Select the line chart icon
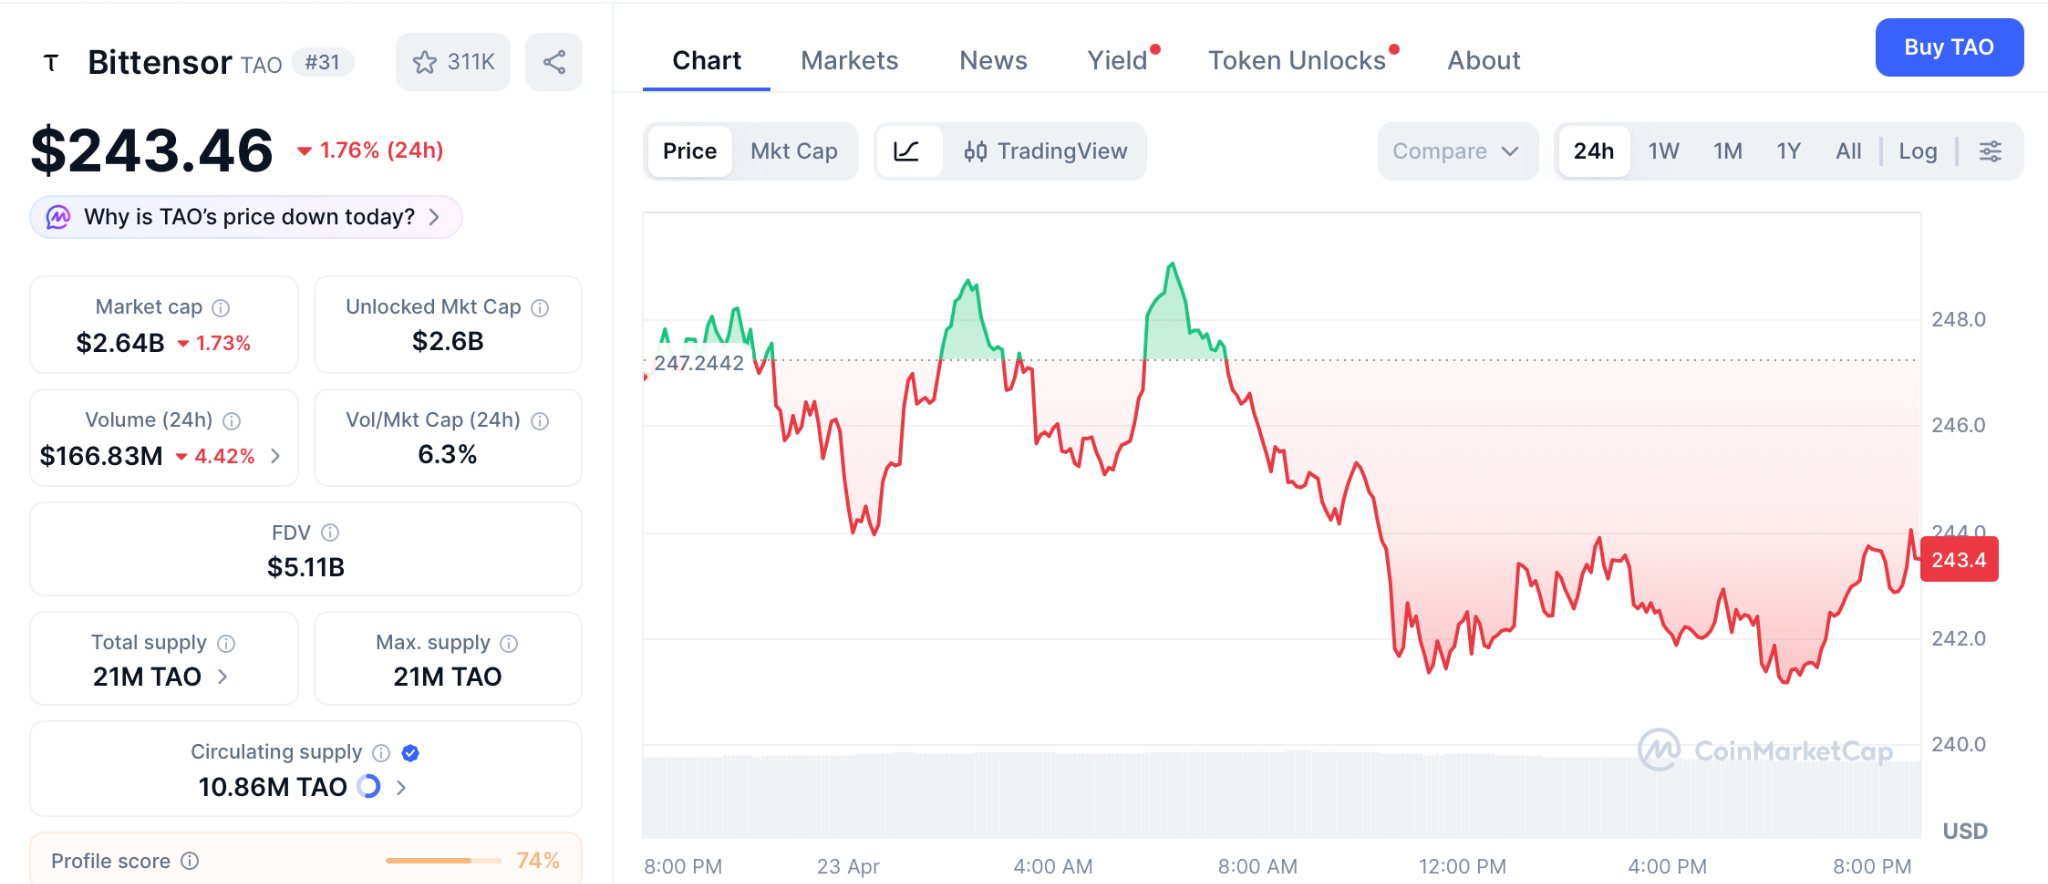This screenshot has height=884, width=2048. [x=907, y=151]
